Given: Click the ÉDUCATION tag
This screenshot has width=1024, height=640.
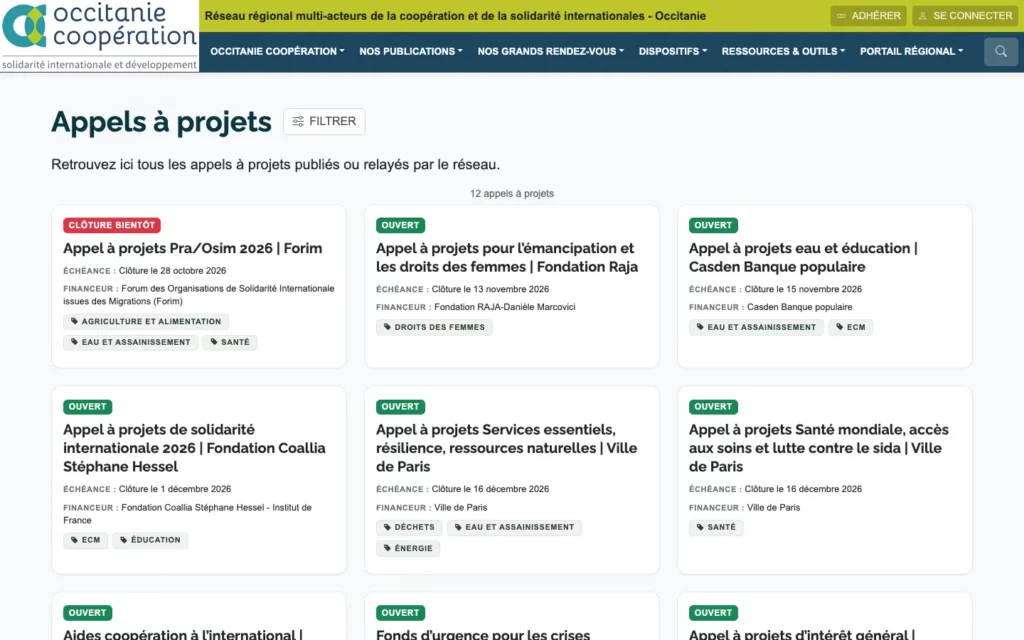Looking at the screenshot, I should pos(150,540).
